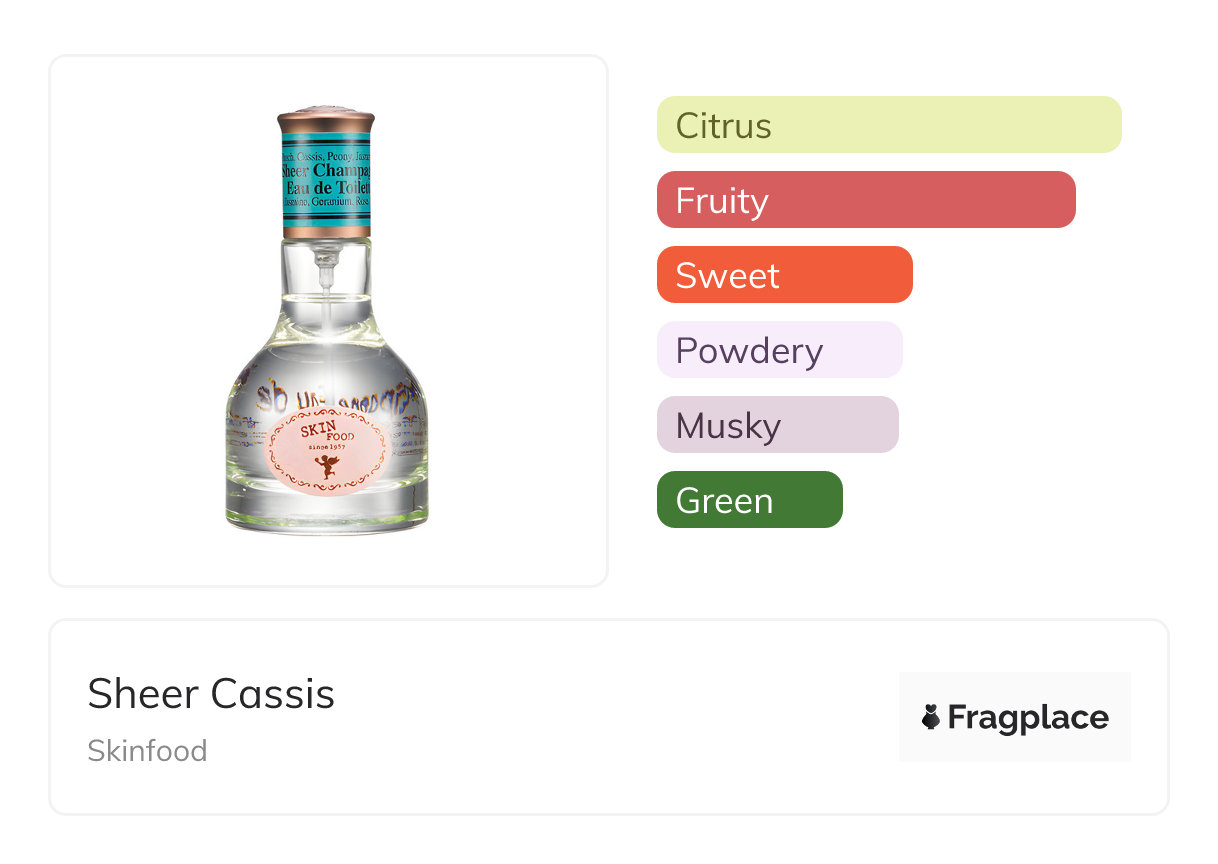This screenshot has height=864, width=1218.
Task: Choose the Sweet accord bar
Action: (784, 275)
